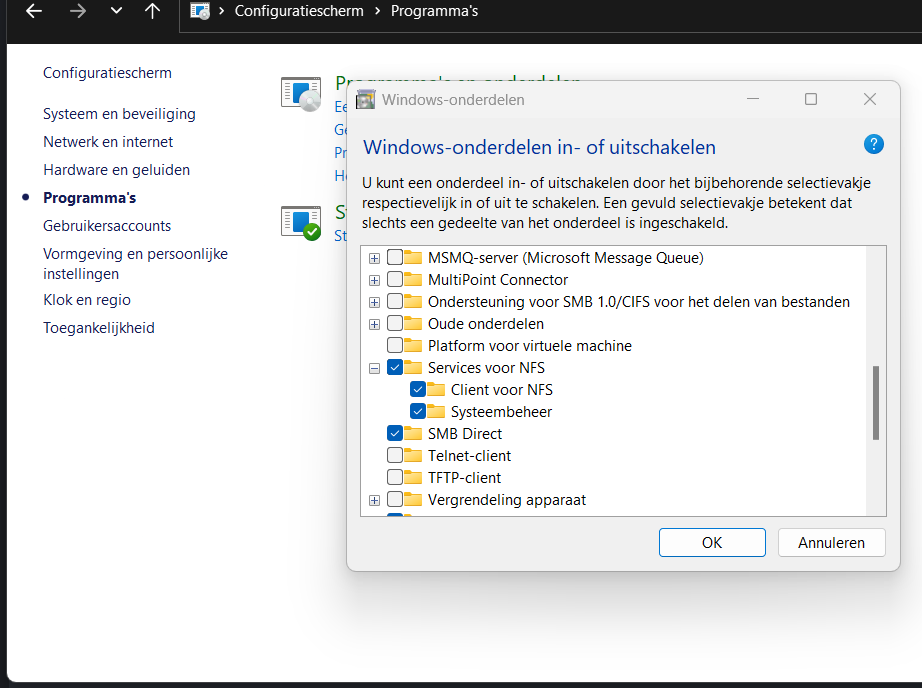Image resolution: width=922 pixels, height=688 pixels.
Task: Click folder icon beside Telnet-client
Action: point(413,455)
